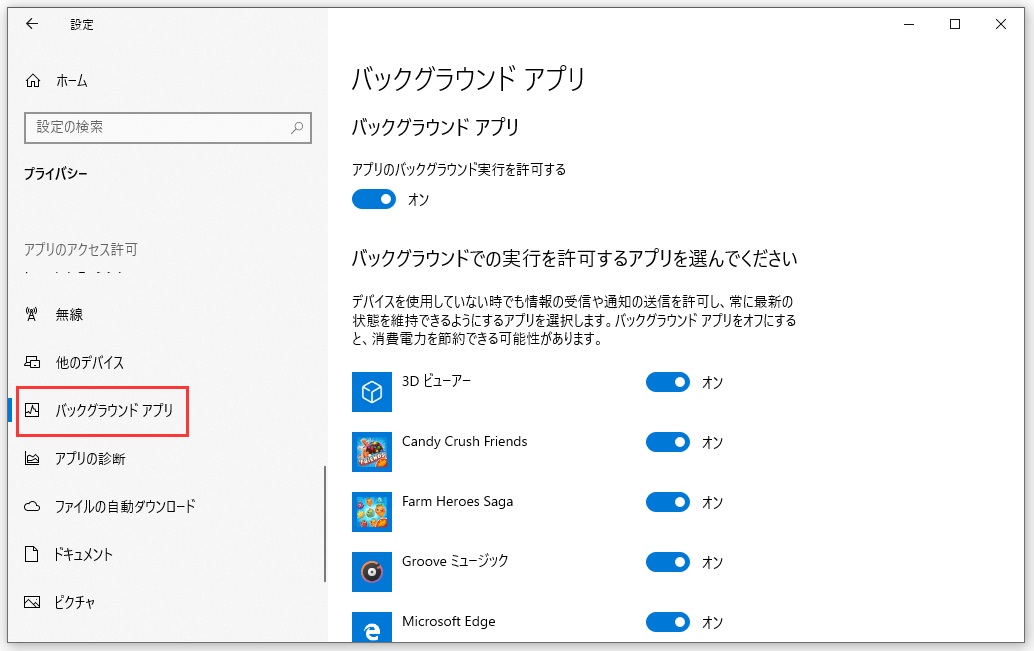Click the Farm Heroes Saga app icon
This screenshot has width=1034, height=651.
372,512
